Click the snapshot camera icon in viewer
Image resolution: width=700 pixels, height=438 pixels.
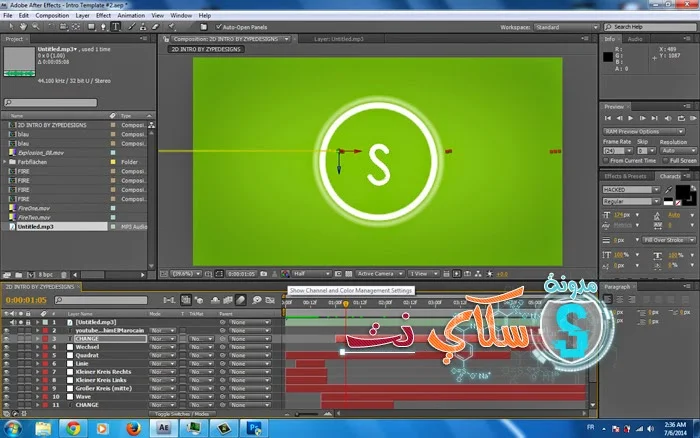264,274
